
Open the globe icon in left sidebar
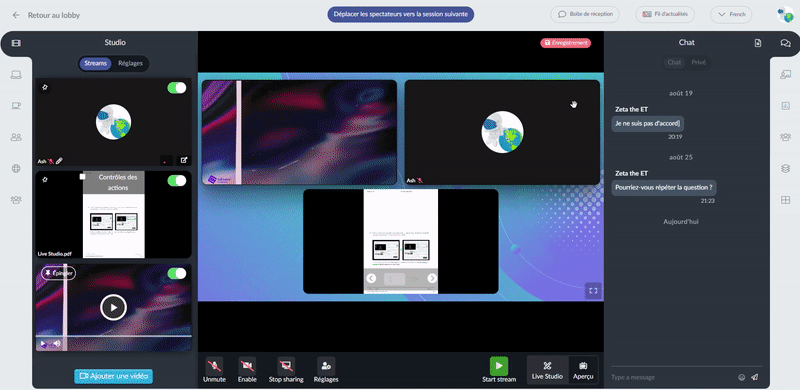pyautogui.click(x=16, y=168)
